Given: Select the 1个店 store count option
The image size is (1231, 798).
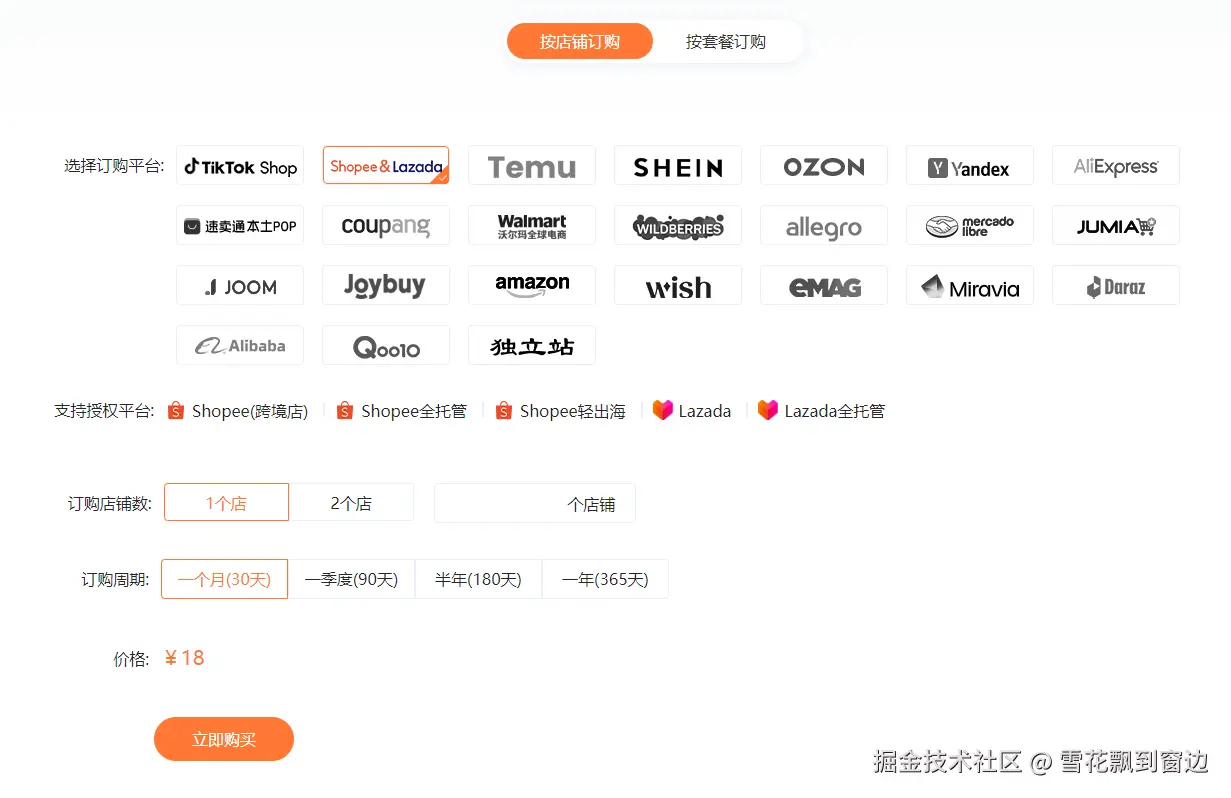Looking at the screenshot, I should point(226,503).
